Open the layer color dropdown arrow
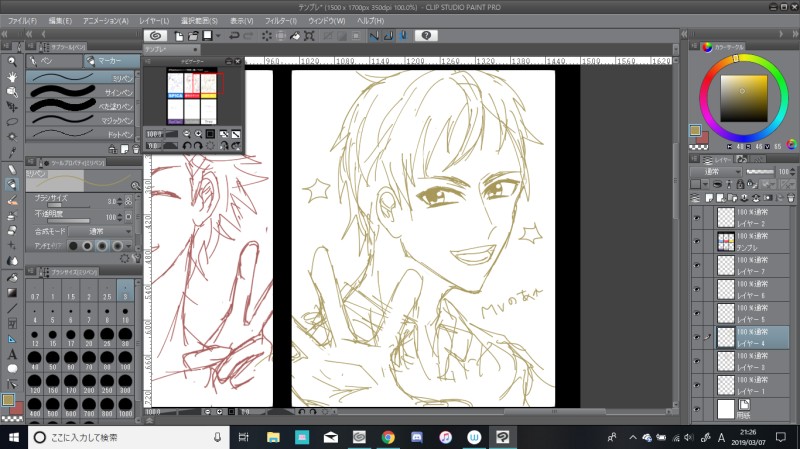This screenshot has width=800, height=449. point(705,184)
